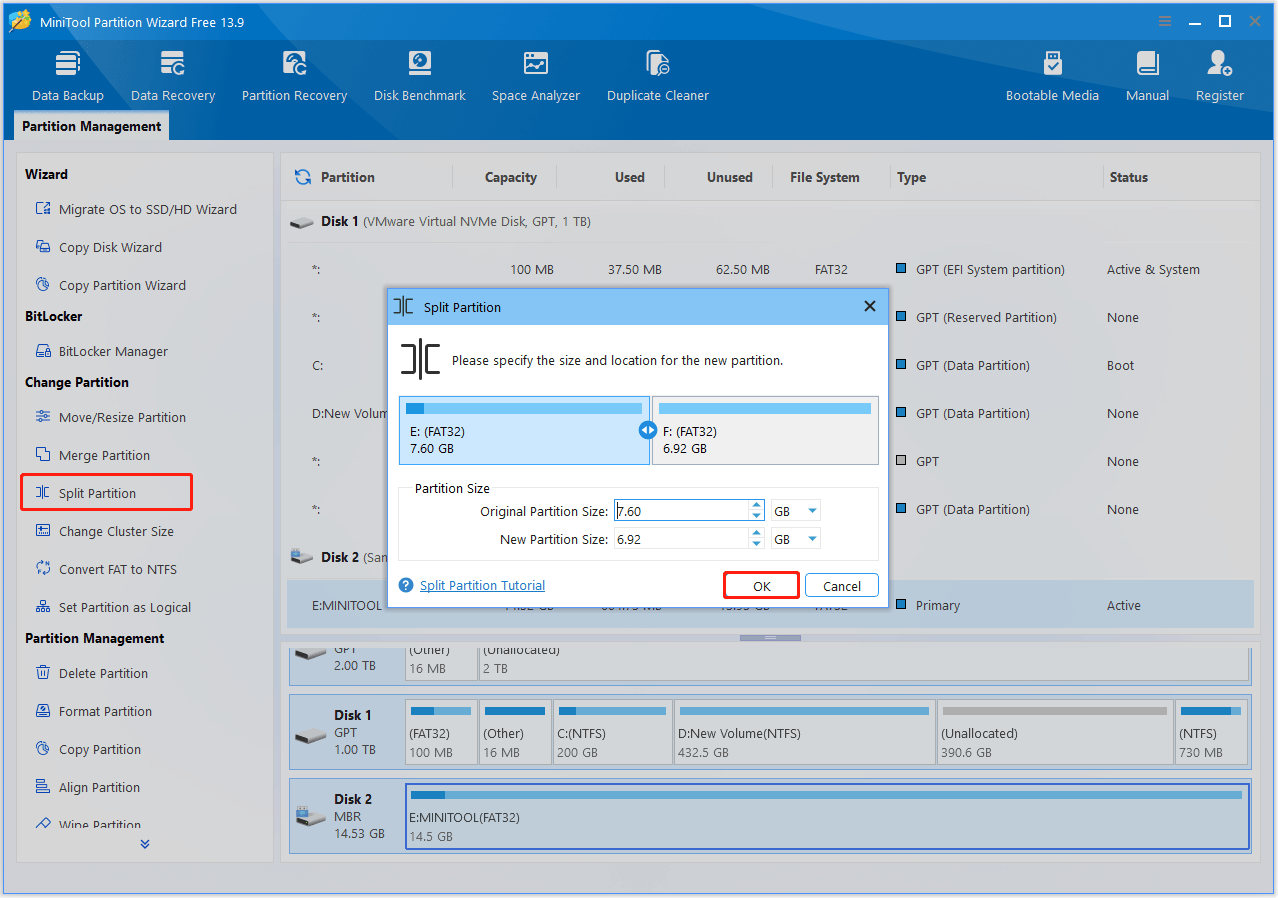The height and width of the screenshot is (898, 1278).
Task: Open the Manual
Action: tap(1148, 76)
